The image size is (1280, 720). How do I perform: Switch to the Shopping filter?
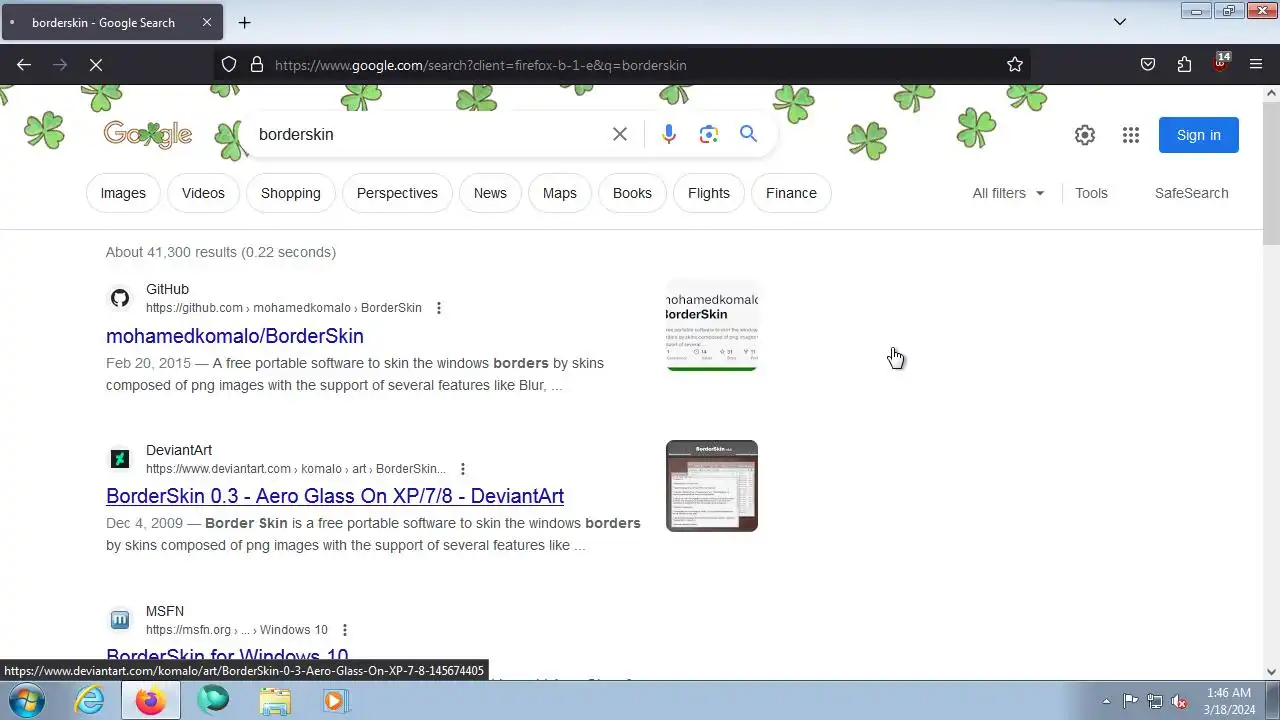(291, 193)
